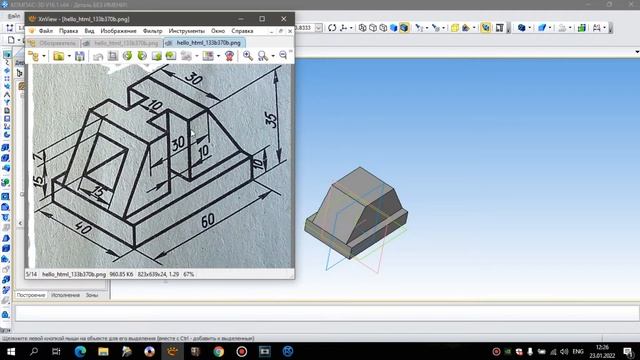Click the Windows Start button
This screenshot has height=360, width=640.
coord(11,351)
